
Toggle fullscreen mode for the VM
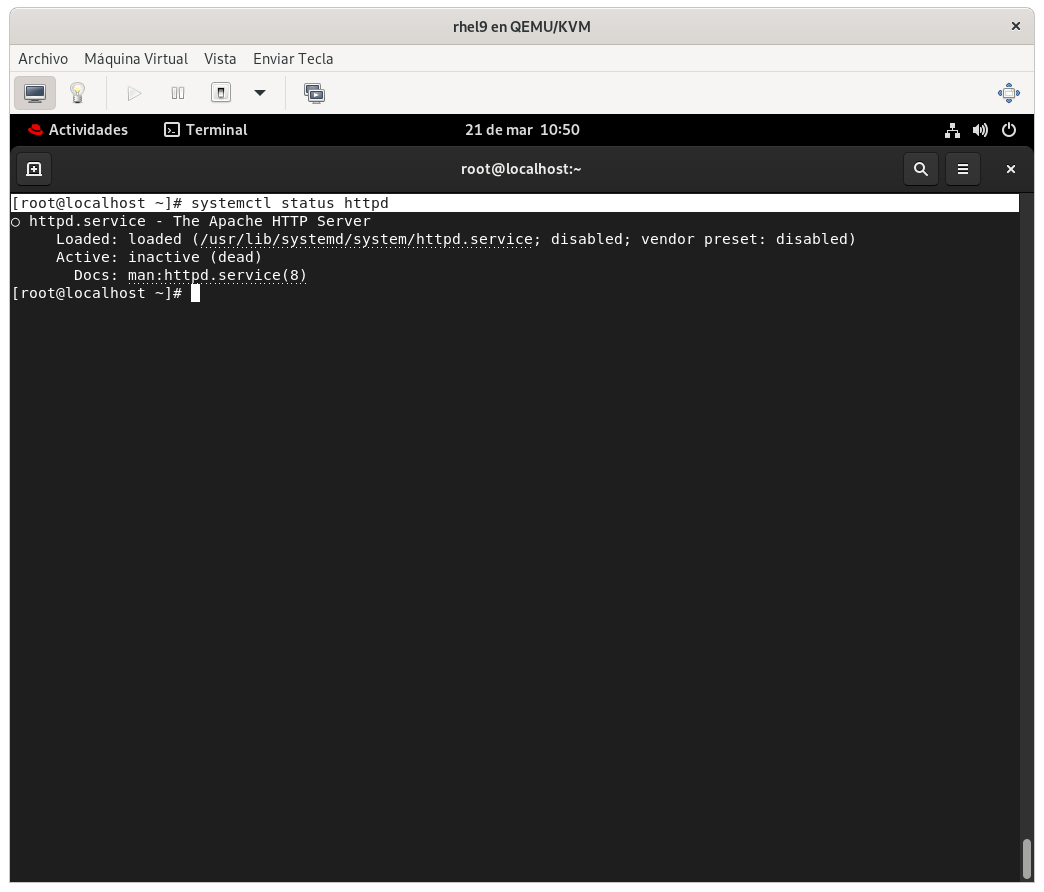click(x=1008, y=93)
